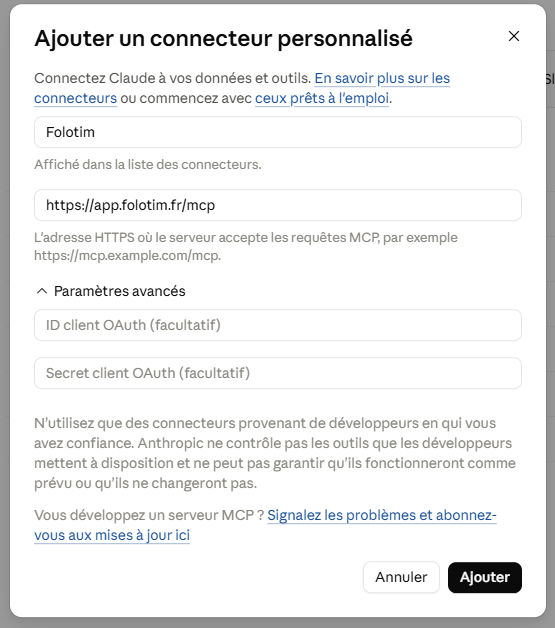Select the Vous développez un serveur MCP text
The image size is (555, 628).
pos(149,515)
